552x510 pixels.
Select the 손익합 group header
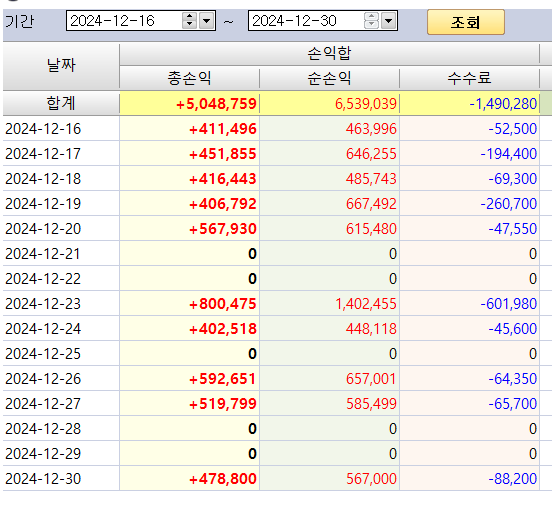pyautogui.click(x=329, y=53)
